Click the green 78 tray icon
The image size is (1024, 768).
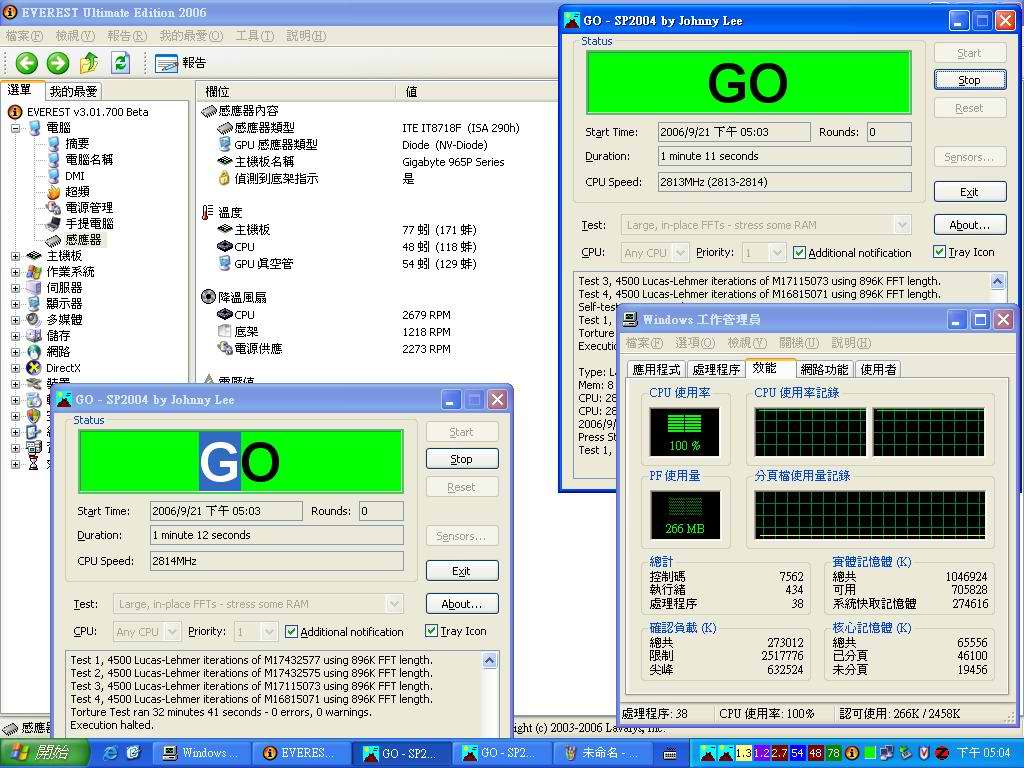click(x=833, y=753)
